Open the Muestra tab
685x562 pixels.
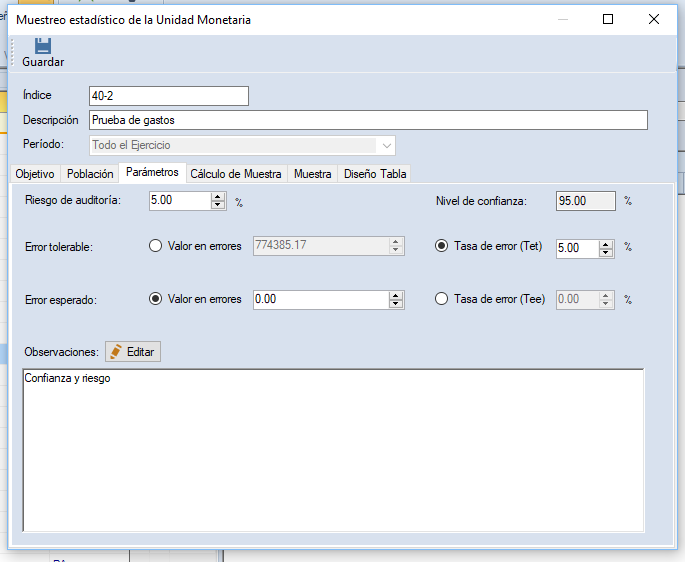point(312,173)
